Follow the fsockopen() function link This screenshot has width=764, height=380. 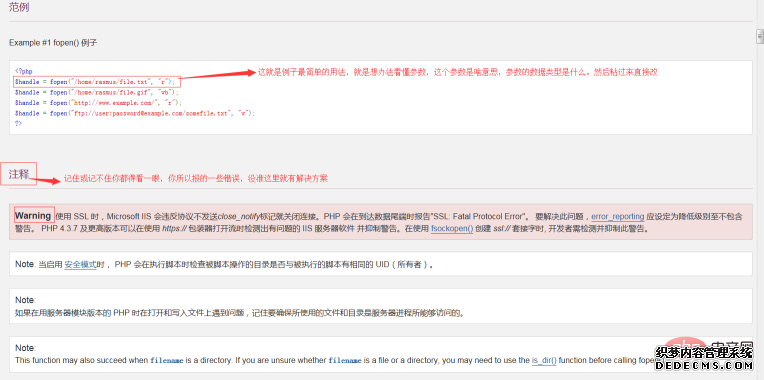[x=452, y=228]
